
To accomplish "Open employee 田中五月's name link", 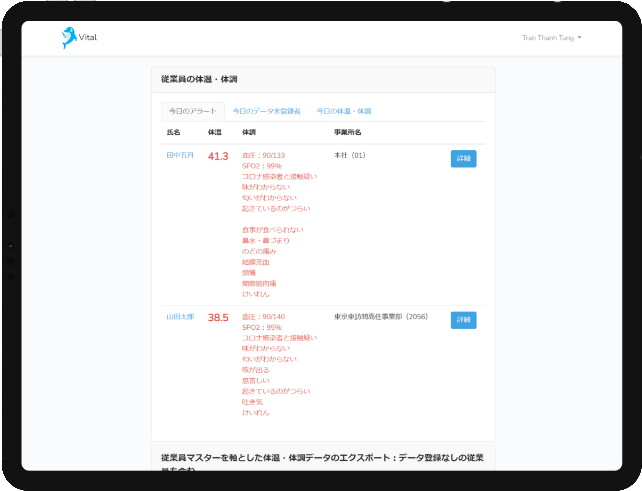I will tap(180, 156).
